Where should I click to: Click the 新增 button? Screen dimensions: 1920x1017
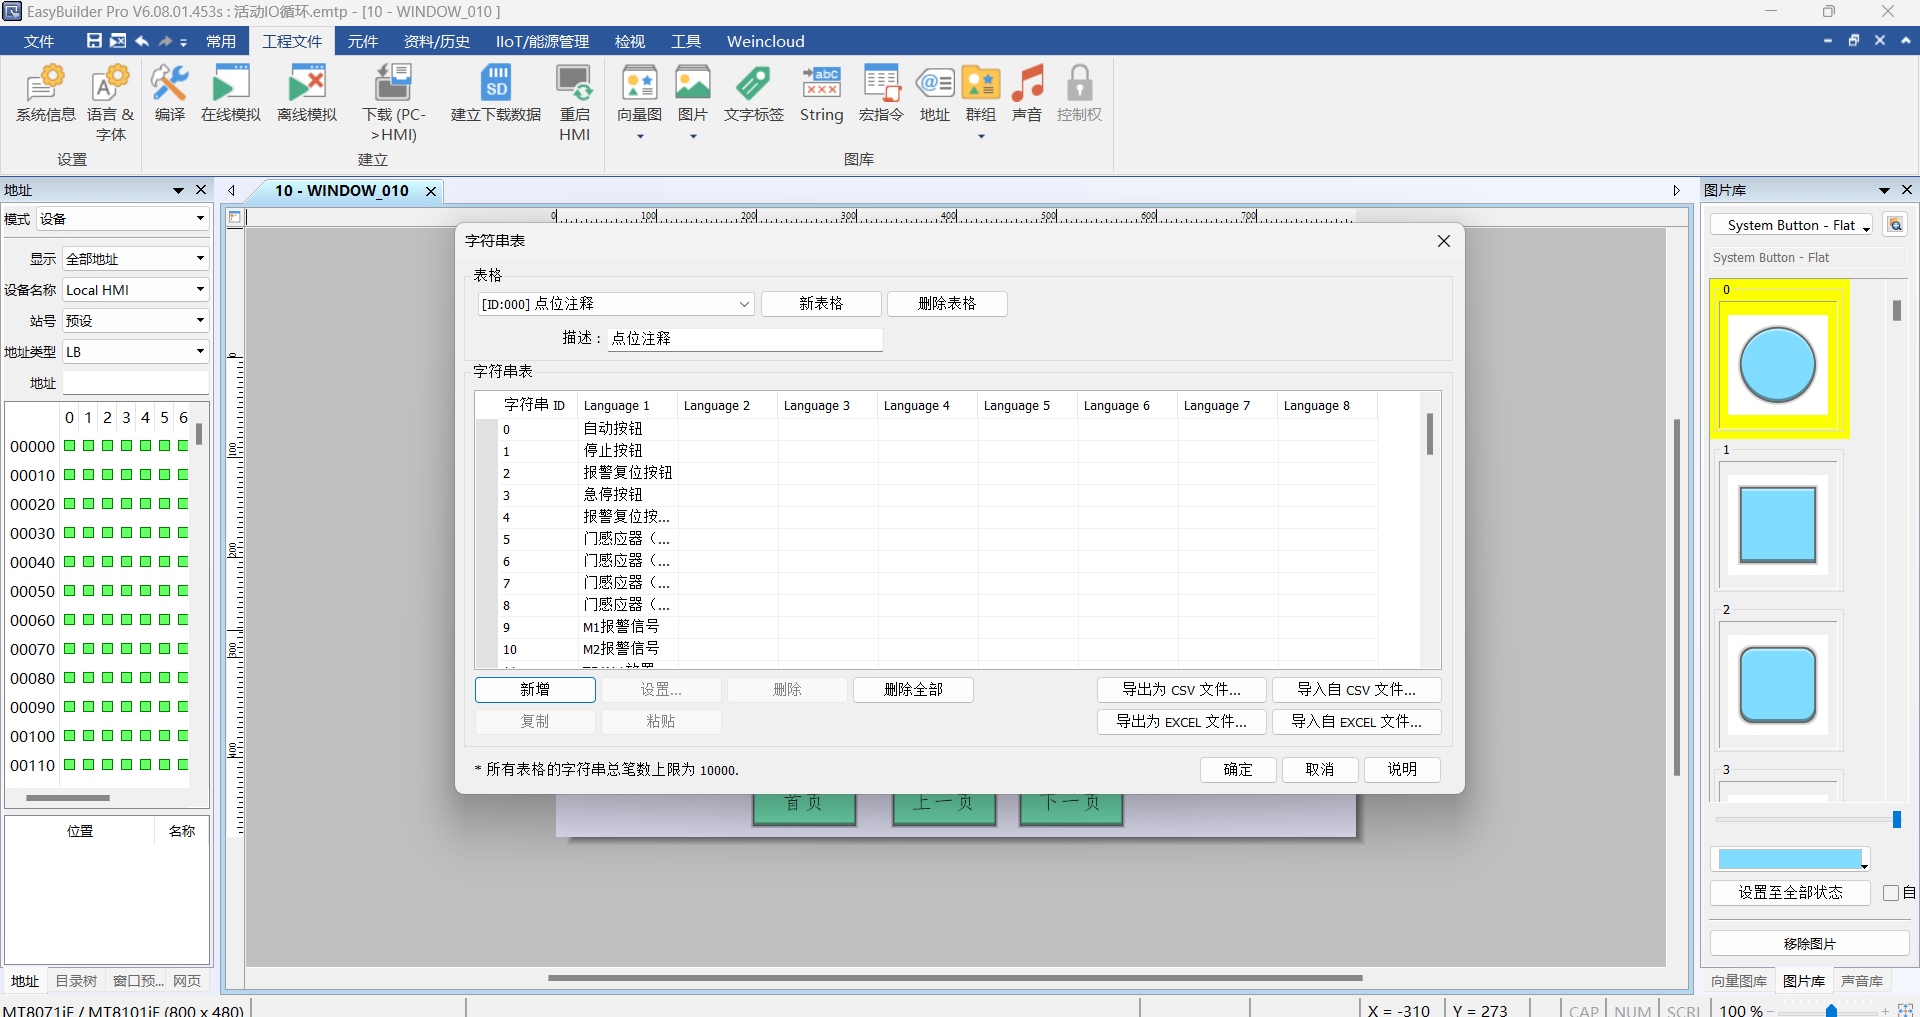[535, 690]
